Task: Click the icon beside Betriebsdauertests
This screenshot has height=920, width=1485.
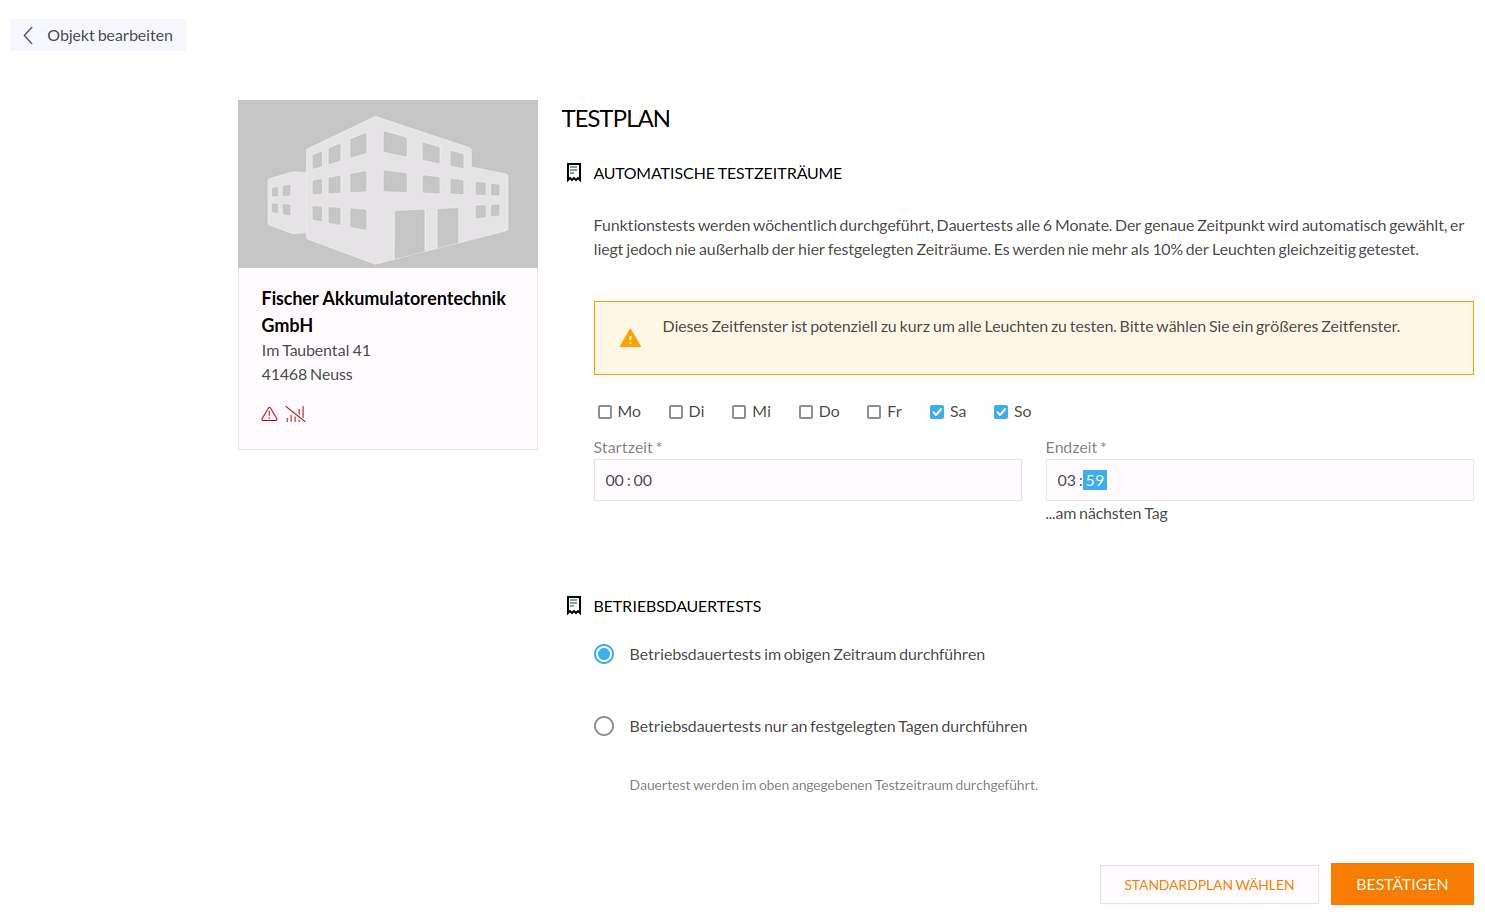Action: 574,606
